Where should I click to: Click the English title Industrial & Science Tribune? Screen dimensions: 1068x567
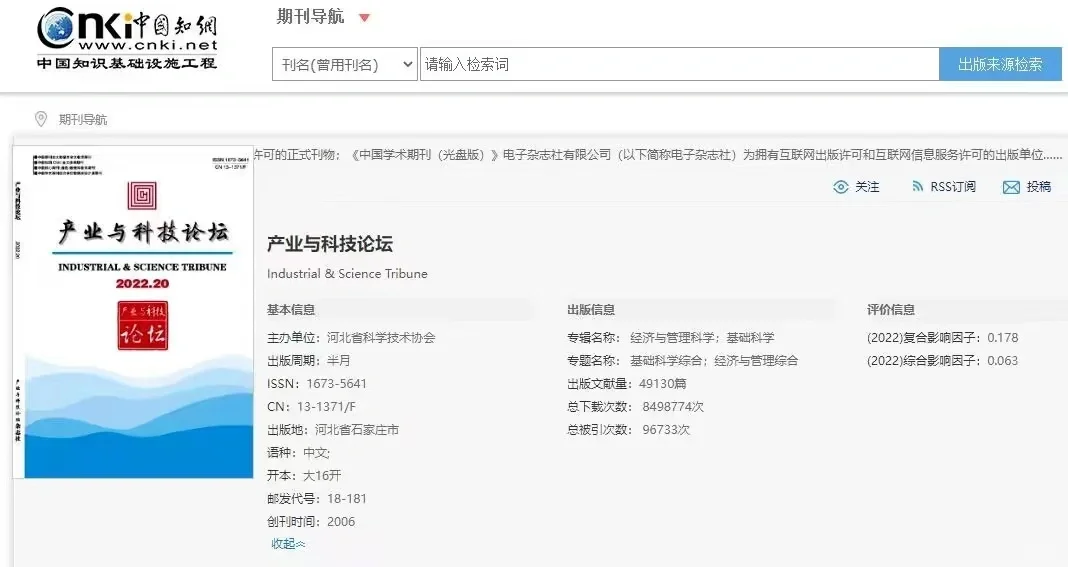pos(347,273)
